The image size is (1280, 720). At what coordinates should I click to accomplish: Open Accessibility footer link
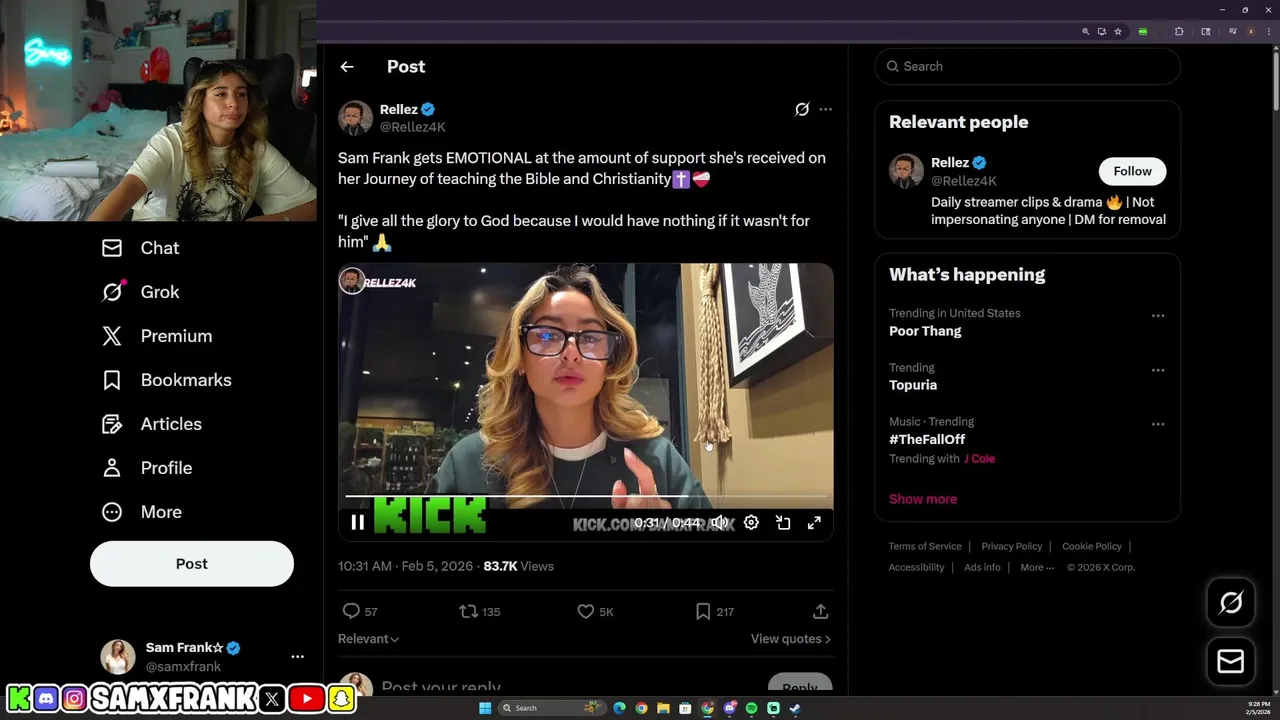[916, 568]
